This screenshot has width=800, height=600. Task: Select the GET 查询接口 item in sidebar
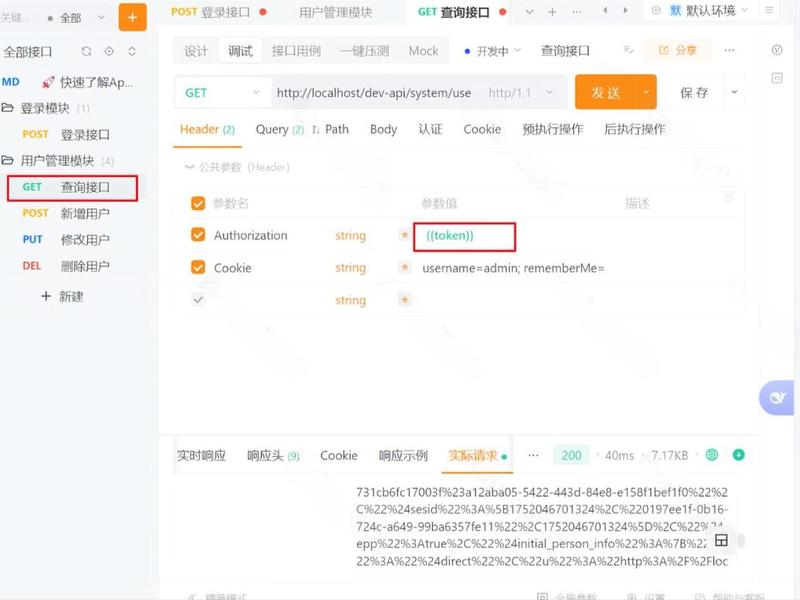pyautogui.click(x=72, y=187)
